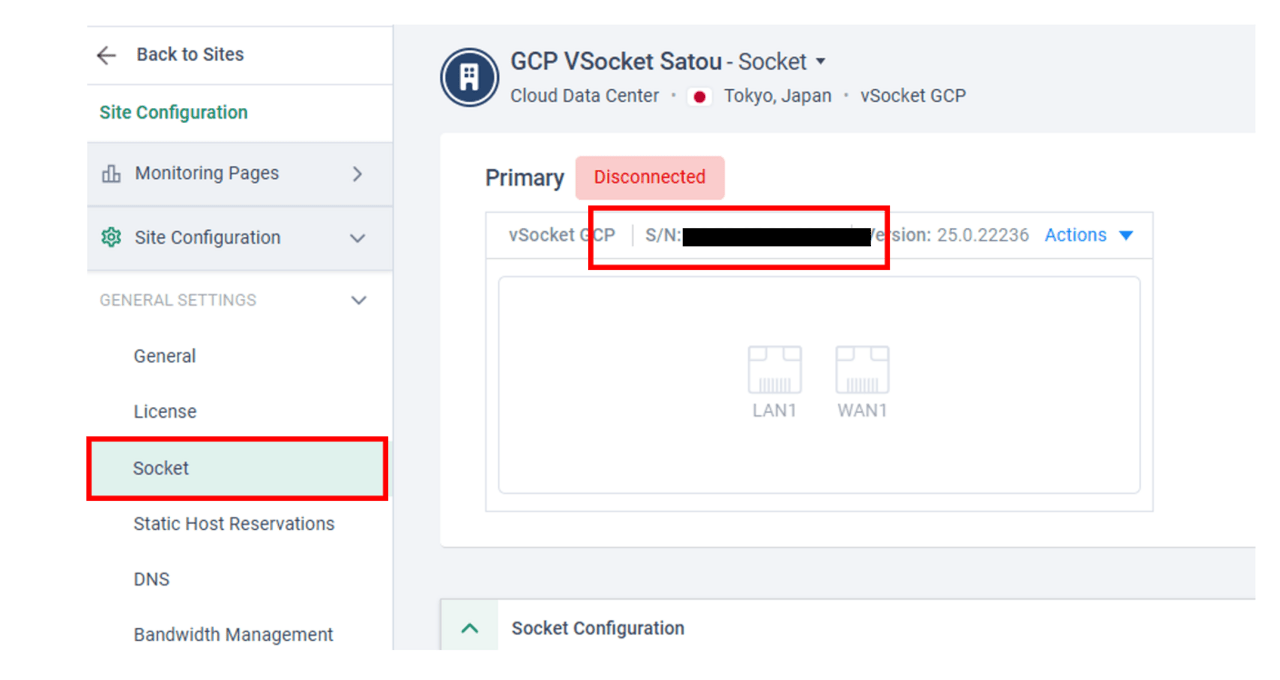This screenshot has height=680, width=1280.
Task: Click the Japan flag icon
Action: (x=700, y=97)
